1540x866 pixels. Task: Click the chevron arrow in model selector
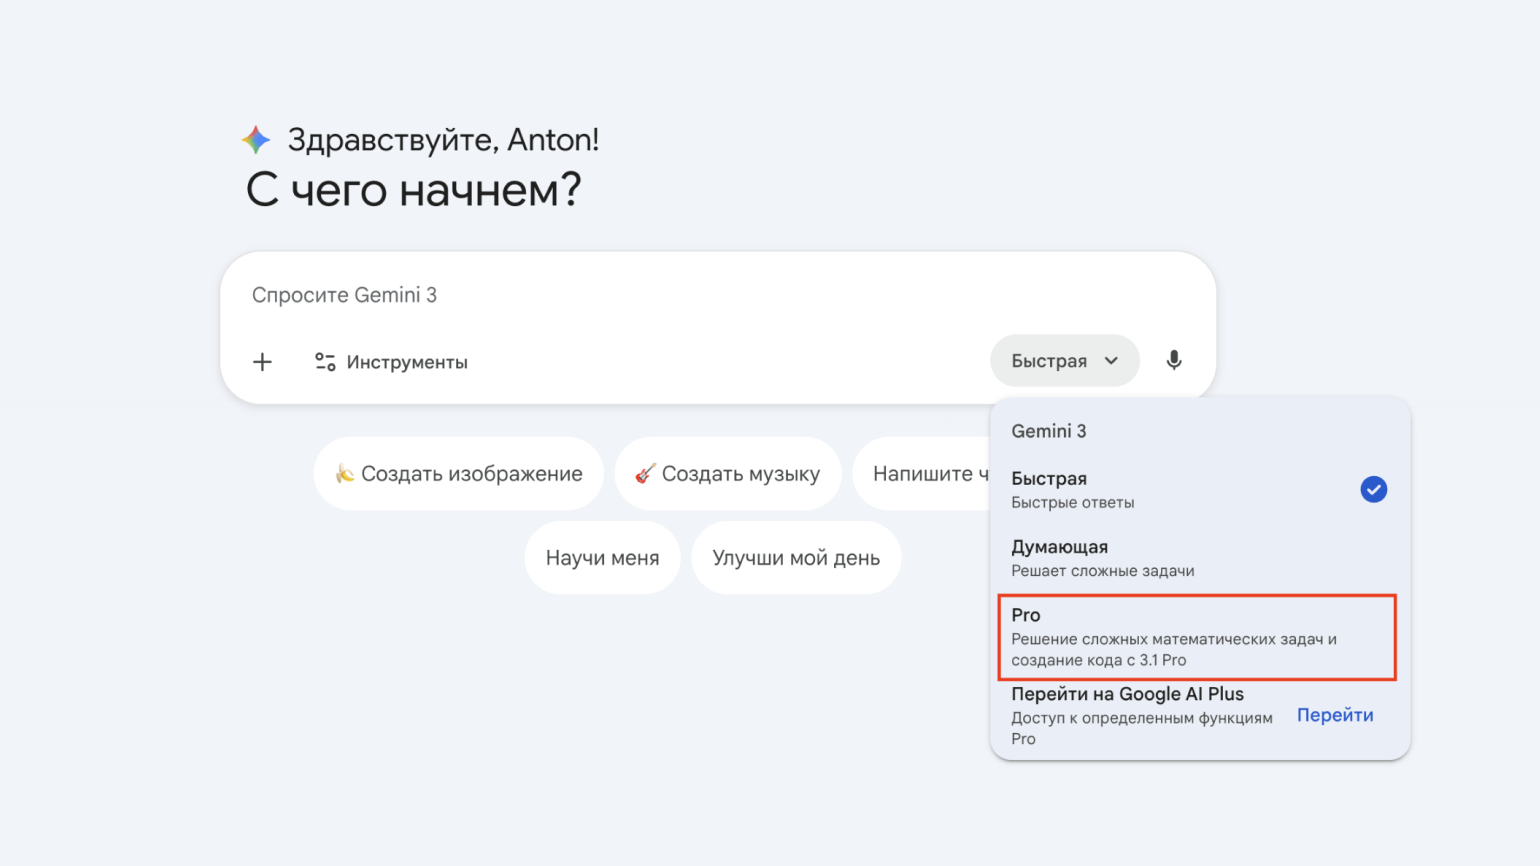point(1111,361)
